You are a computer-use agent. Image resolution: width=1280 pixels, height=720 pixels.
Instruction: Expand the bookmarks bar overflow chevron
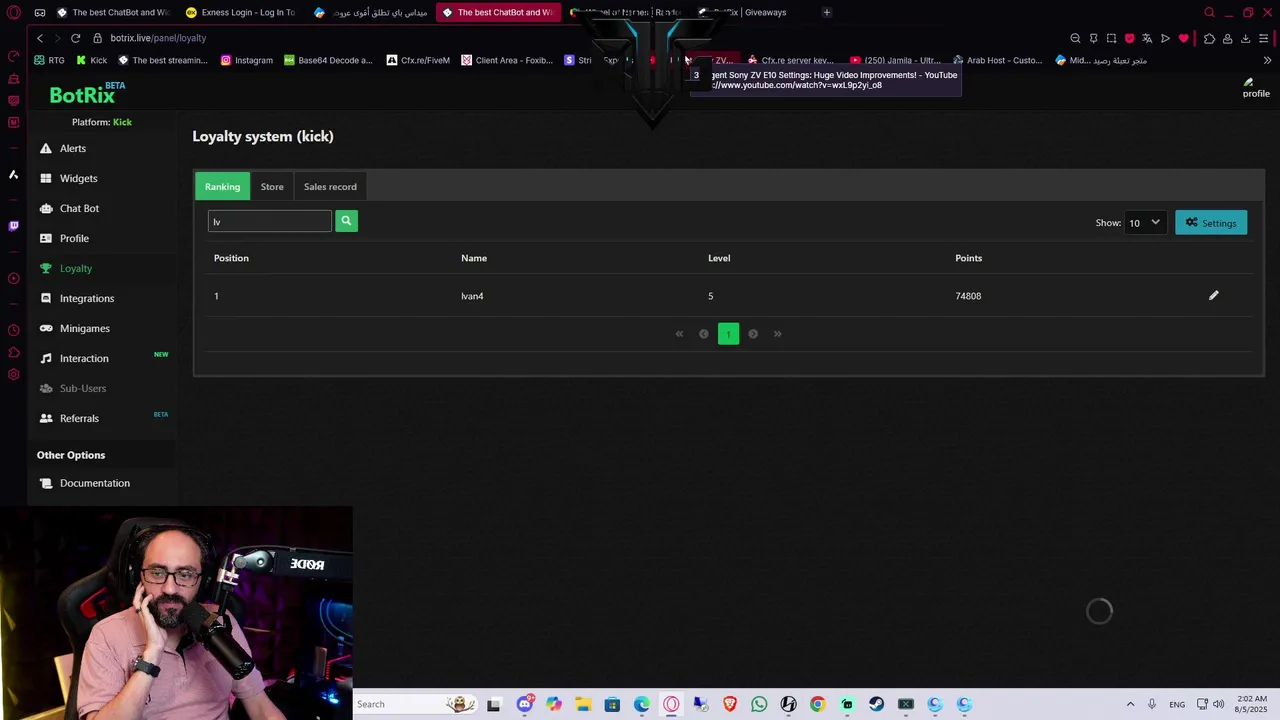tap(1267, 60)
